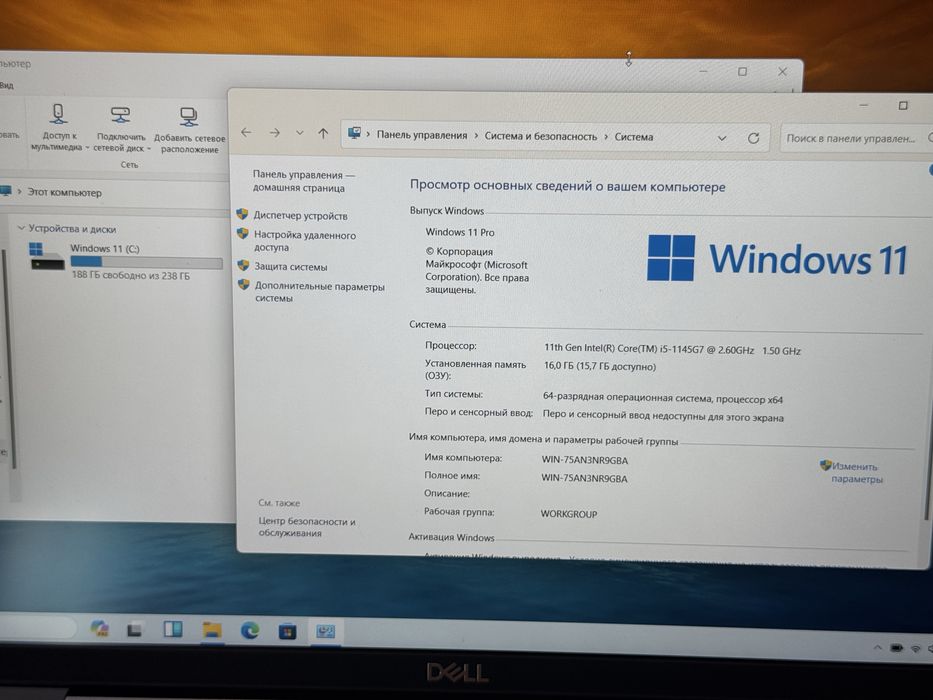Open the 'Вид' tab in Explorer window

6,85
